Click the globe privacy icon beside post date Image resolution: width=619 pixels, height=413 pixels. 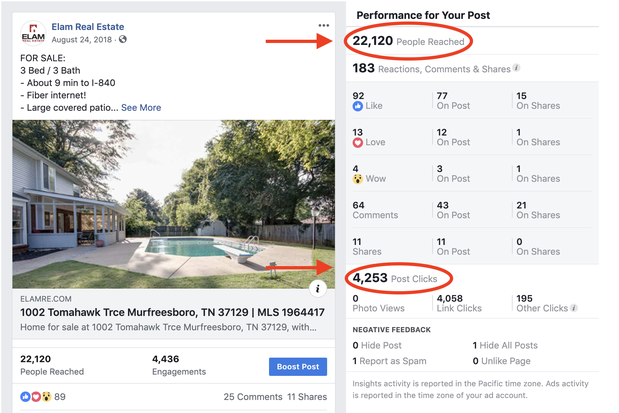pos(123,38)
